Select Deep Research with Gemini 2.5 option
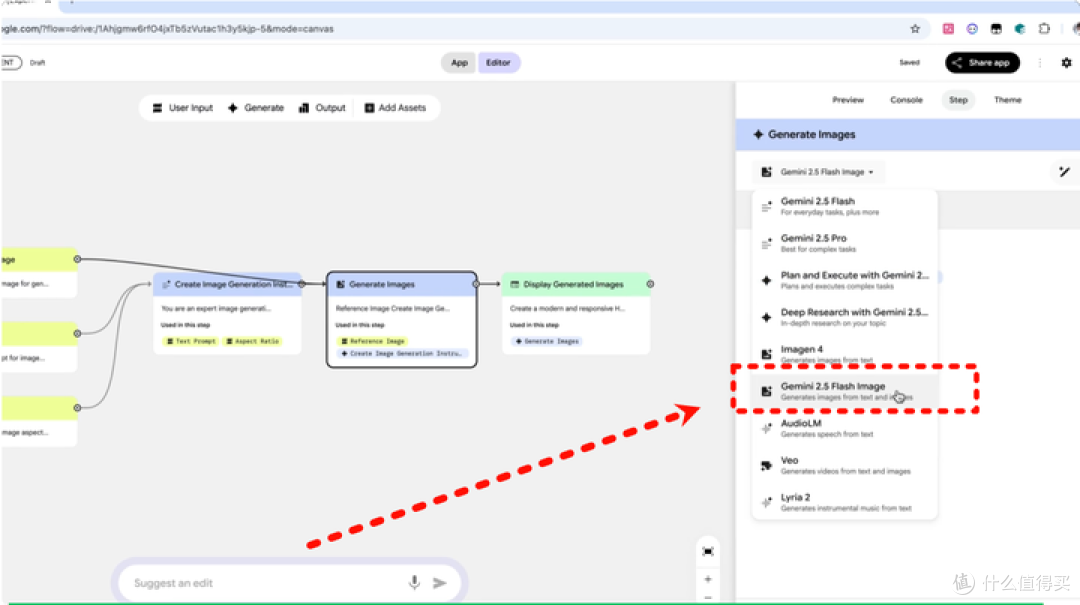 coord(844,317)
